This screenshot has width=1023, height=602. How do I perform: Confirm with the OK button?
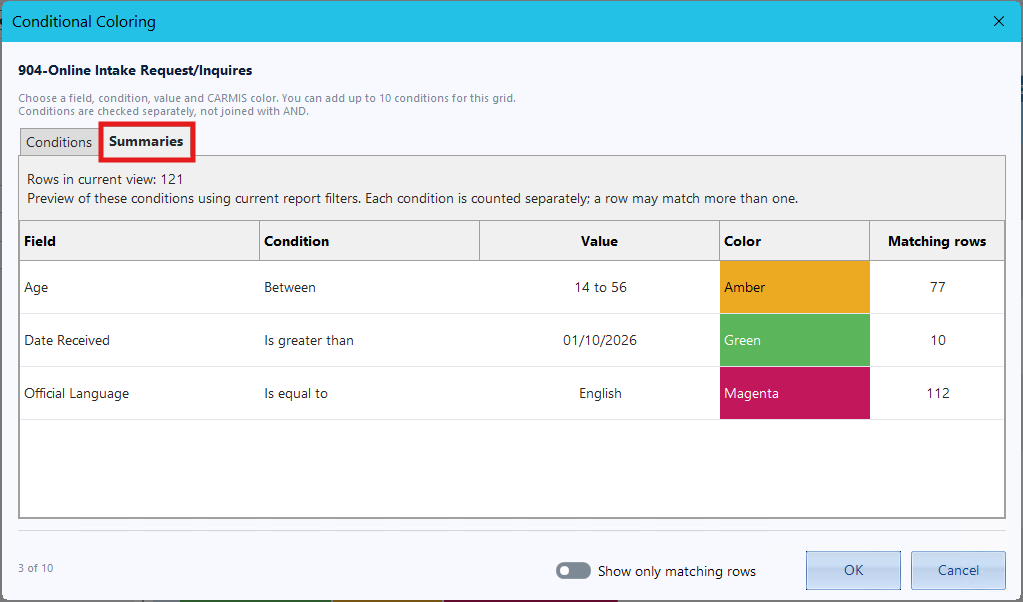(x=853, y=570)
